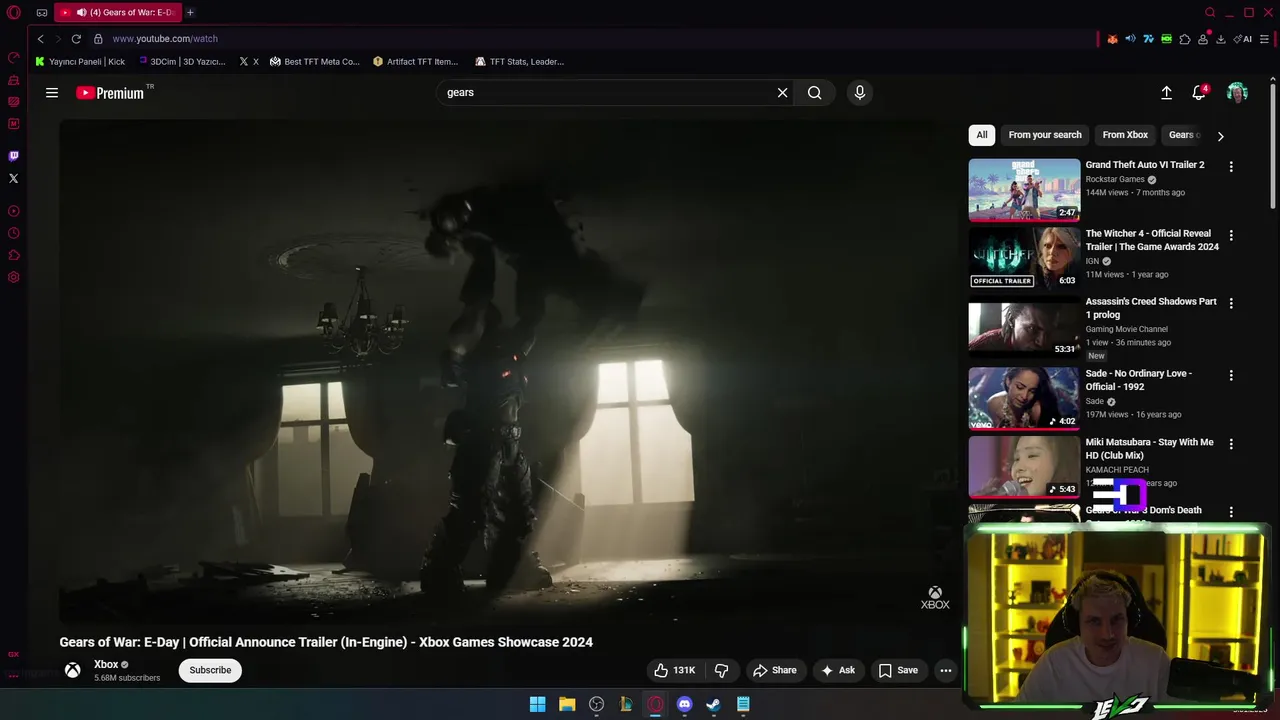1280x720 pixels.
Task: Open the YouTube hamburger guide menu
Action: coord(52,93)
